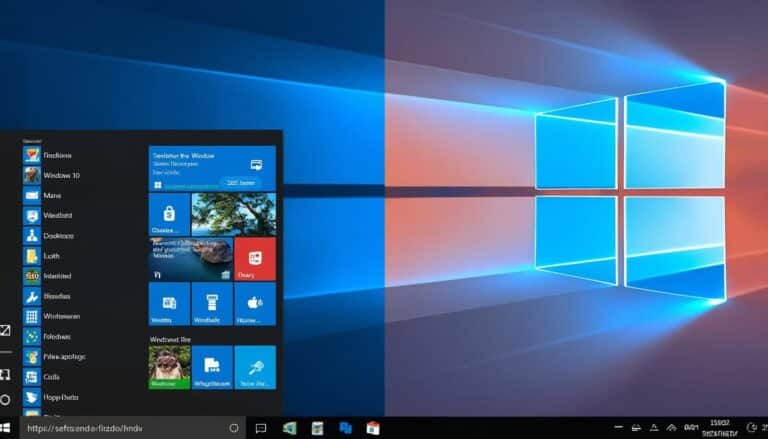This screenshot has width=768, height=439.
Task: Click the drive icon in the system tray
Action: point(636,428)
